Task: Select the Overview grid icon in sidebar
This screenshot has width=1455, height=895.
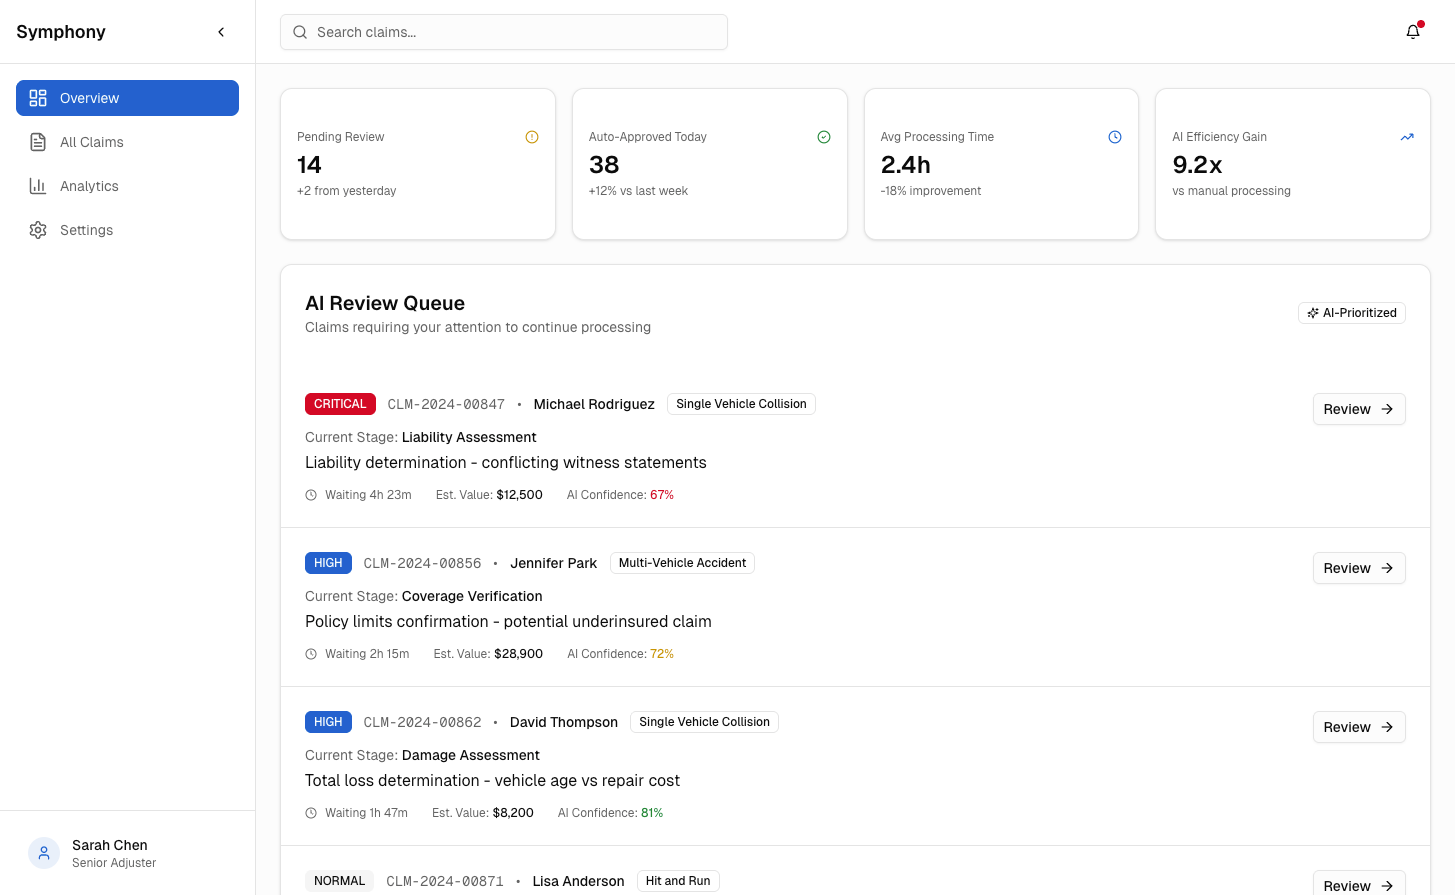Action: tap(38, 98)
